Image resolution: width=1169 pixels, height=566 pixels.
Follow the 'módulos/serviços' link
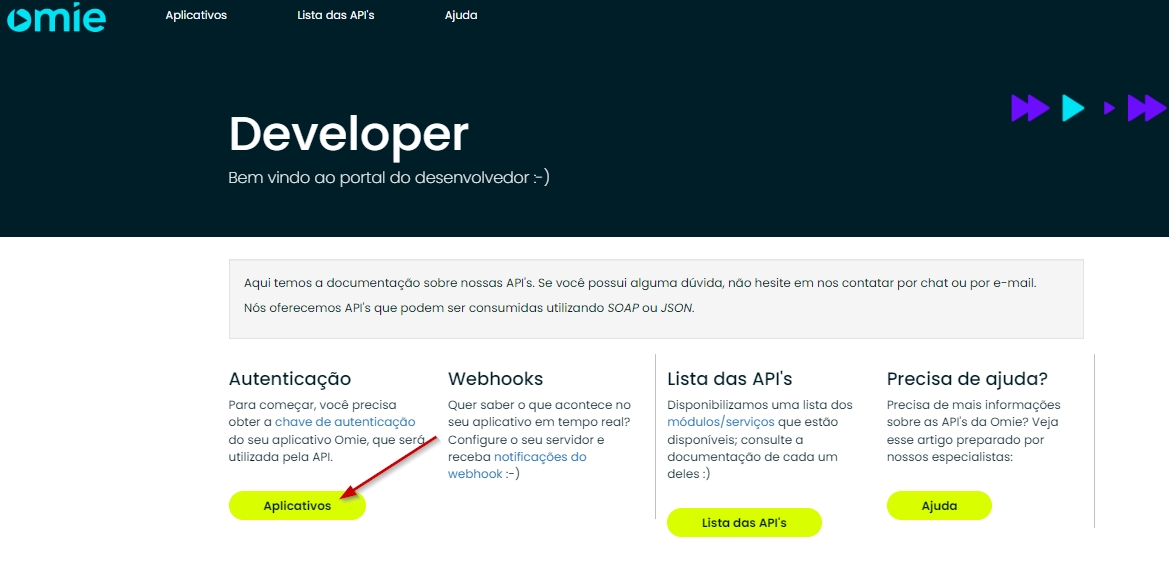[x=716, y=422]
